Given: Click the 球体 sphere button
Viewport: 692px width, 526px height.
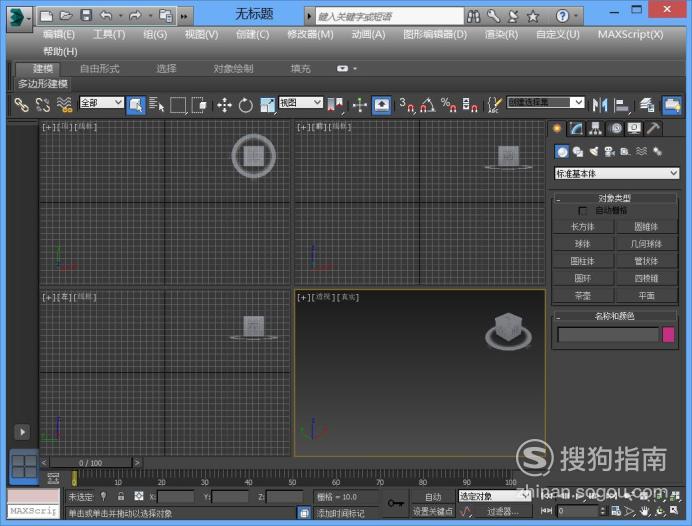Looking at the screenshot, I should click(x=583, y=244).
